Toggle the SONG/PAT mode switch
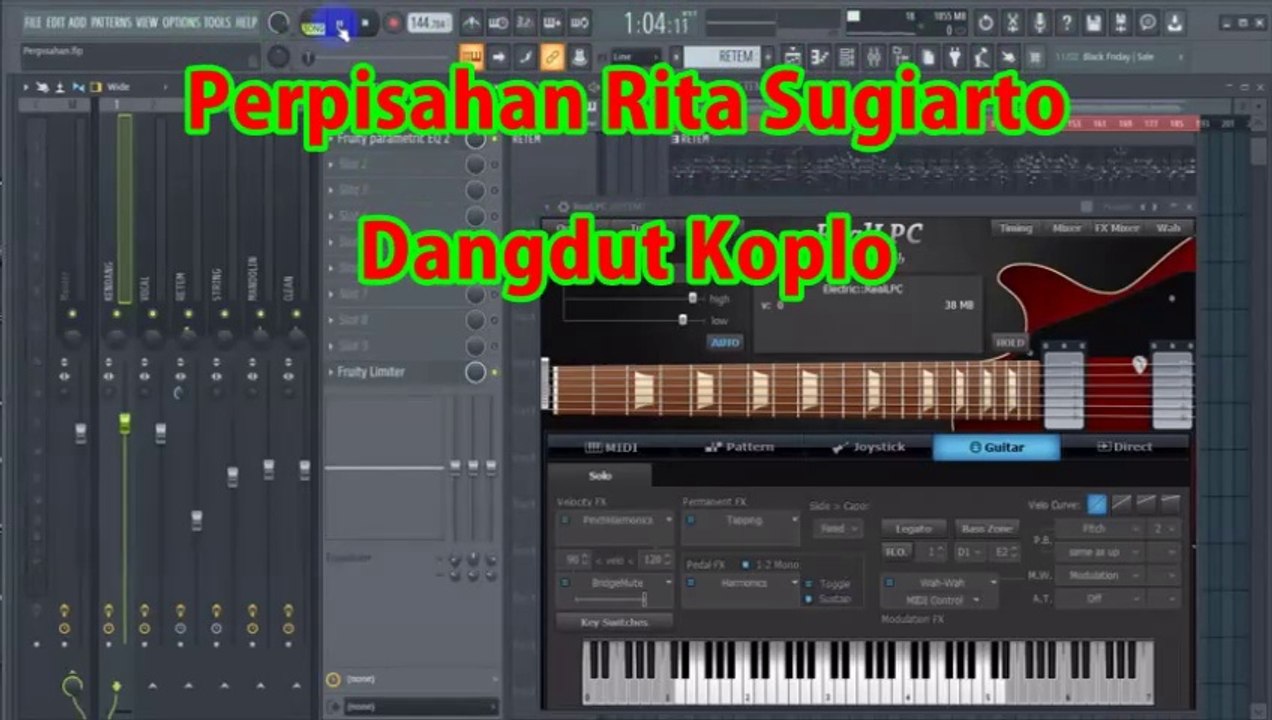 (x=313, y=26)
